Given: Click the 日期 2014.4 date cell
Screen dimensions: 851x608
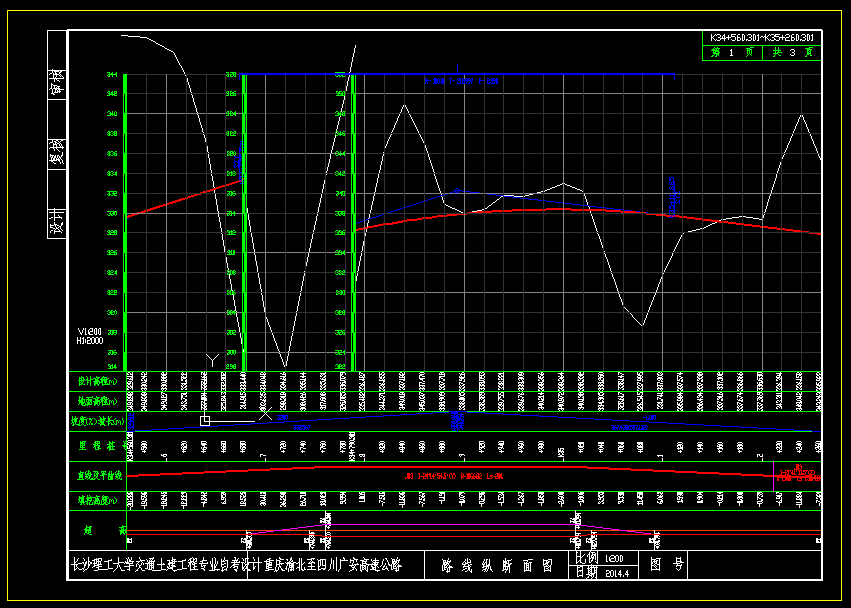Looking at the screenshot, I should pos(601,573).
